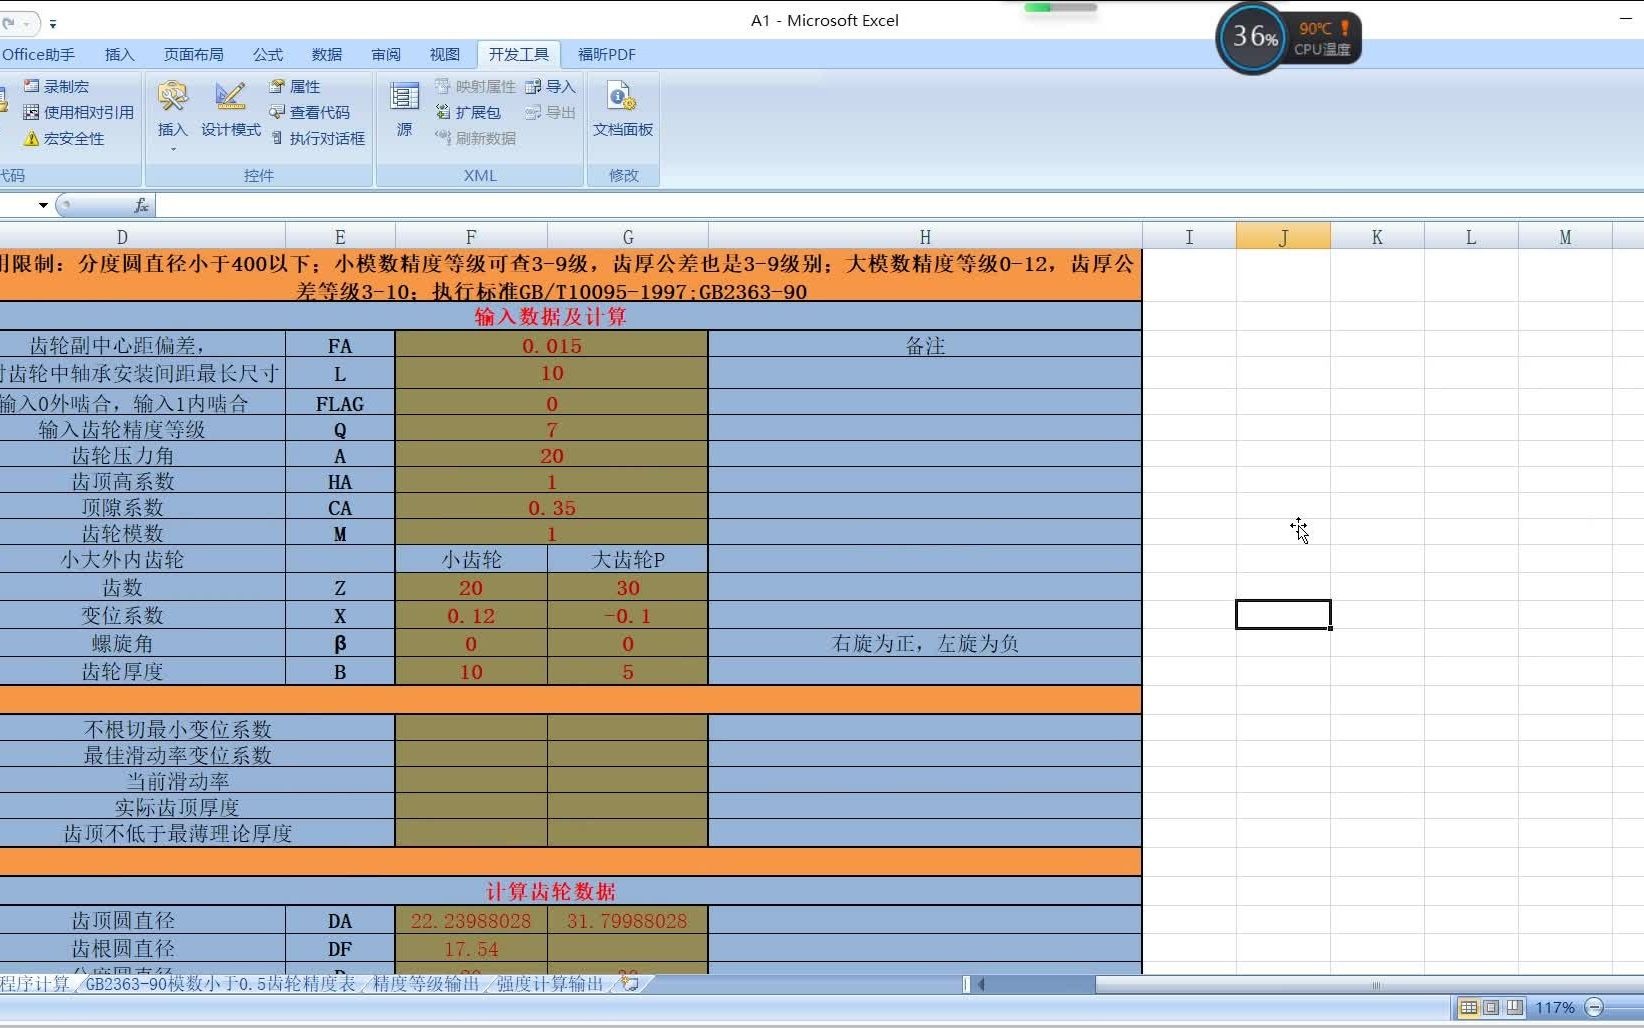Screen dimensions: 1644x1028
Task: Click the CPU temperature monitor widget
Action: (1289, 38)
